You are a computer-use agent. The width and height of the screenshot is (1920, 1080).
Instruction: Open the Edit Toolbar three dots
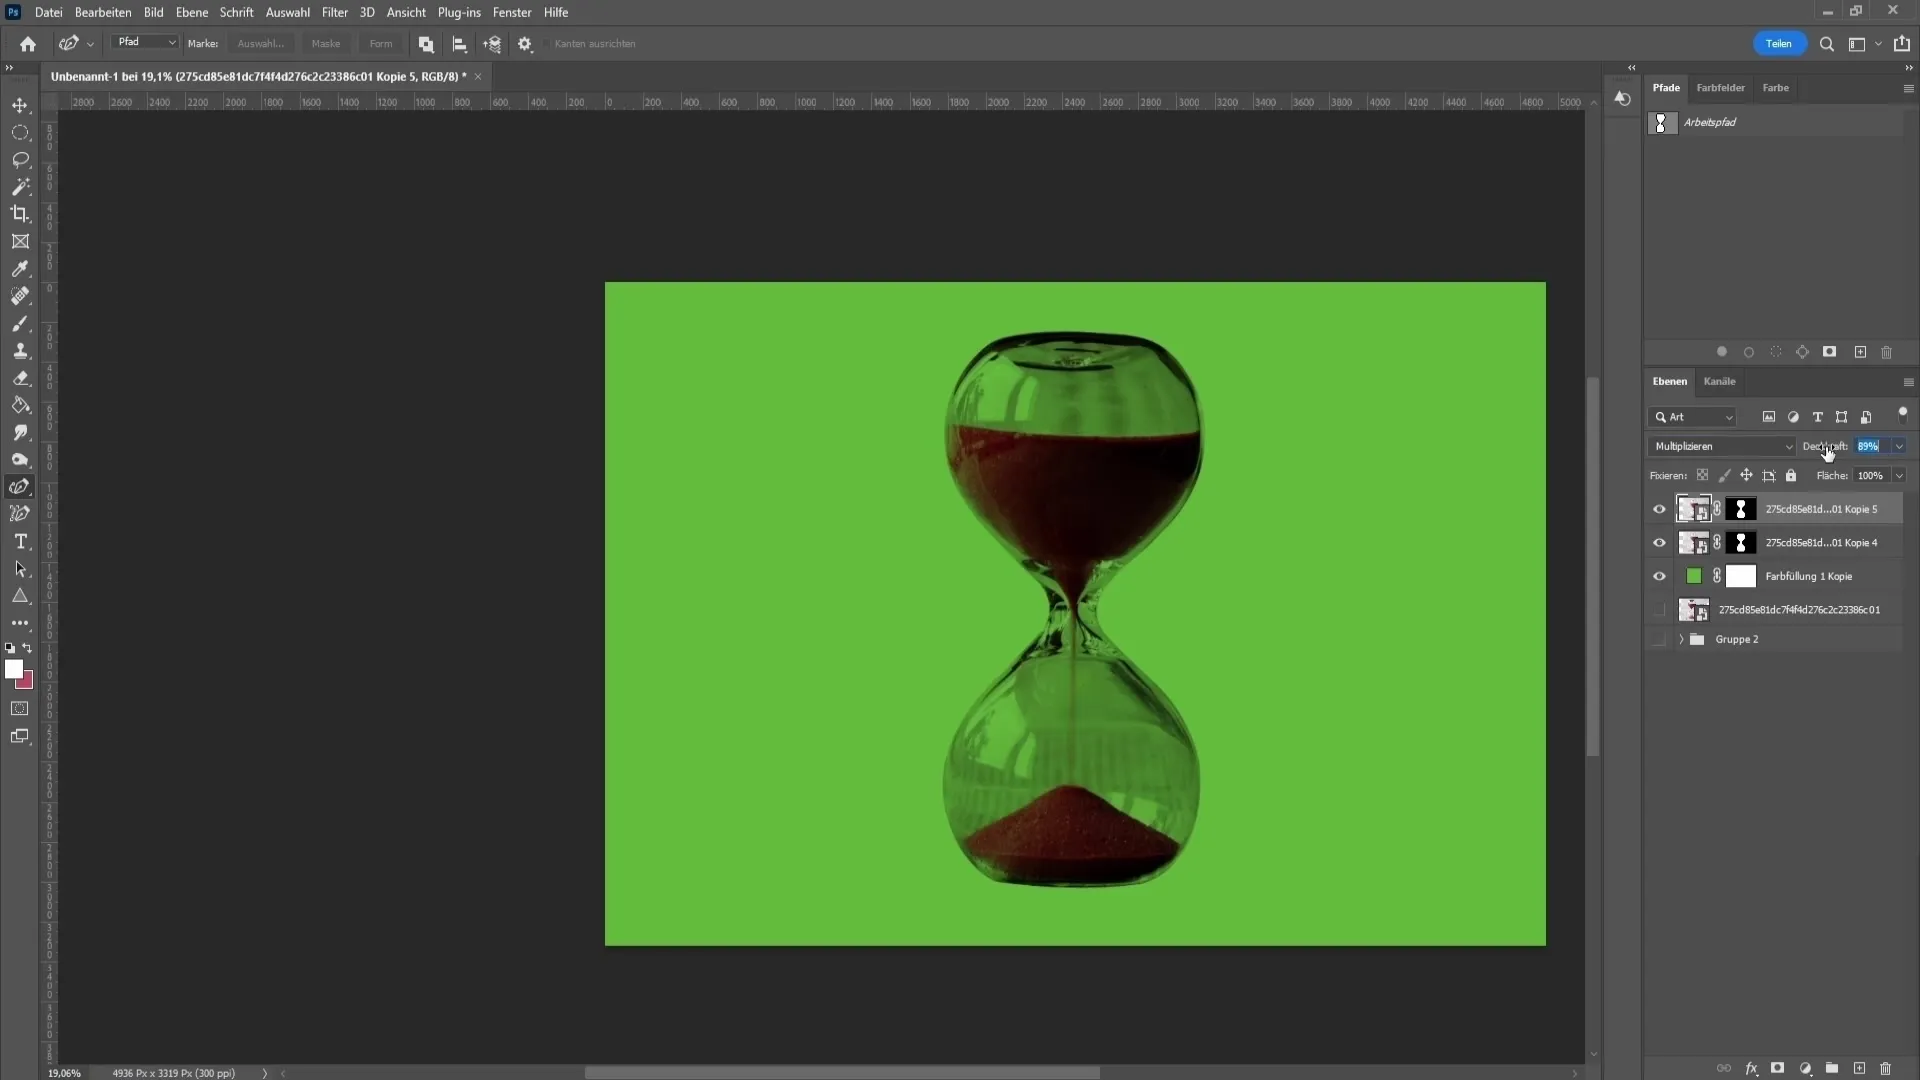pos(20,623)
